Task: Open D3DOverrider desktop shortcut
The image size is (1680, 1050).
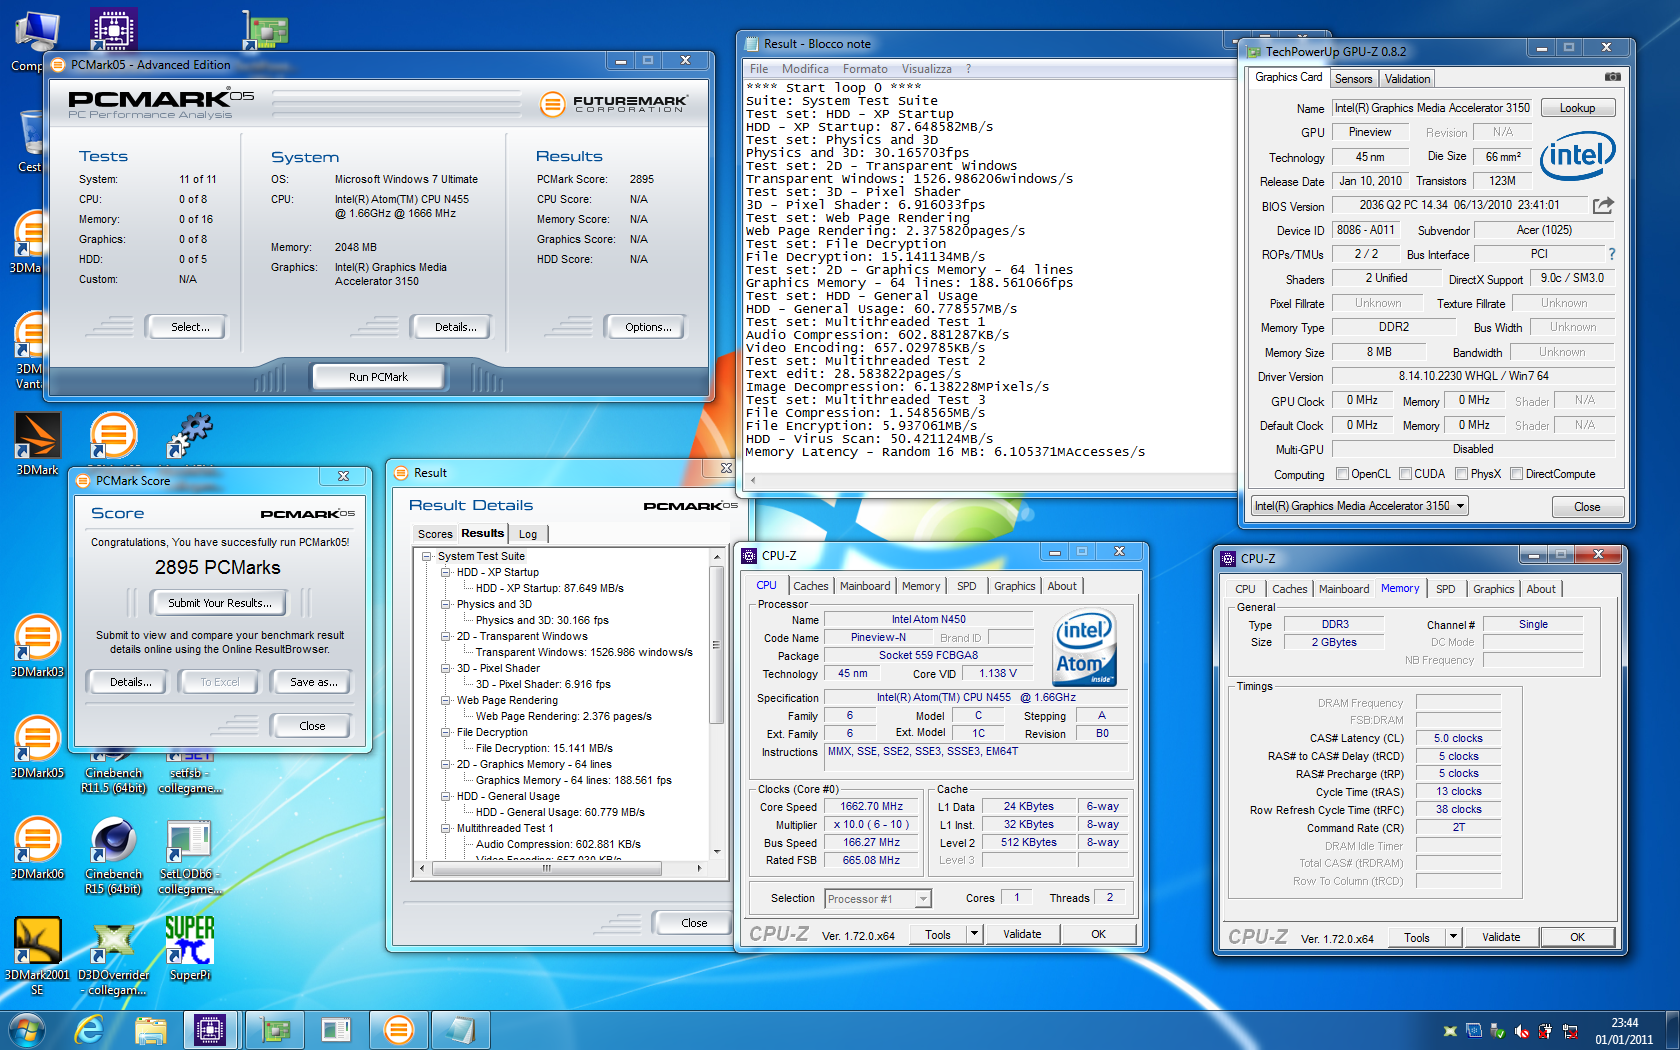Action: pyautogui.click(x=113, y=956)
